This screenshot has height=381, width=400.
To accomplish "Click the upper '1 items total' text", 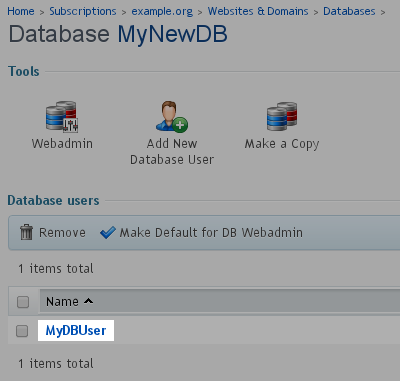I will [56, 269].
